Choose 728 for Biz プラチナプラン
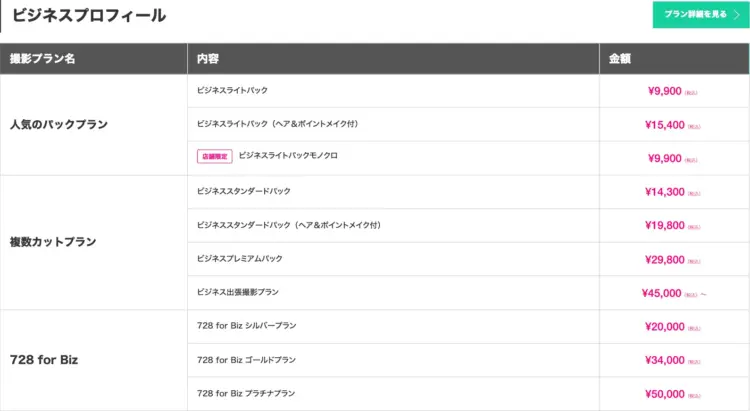Viewport: 750px width, 411px height. (246, 393)
